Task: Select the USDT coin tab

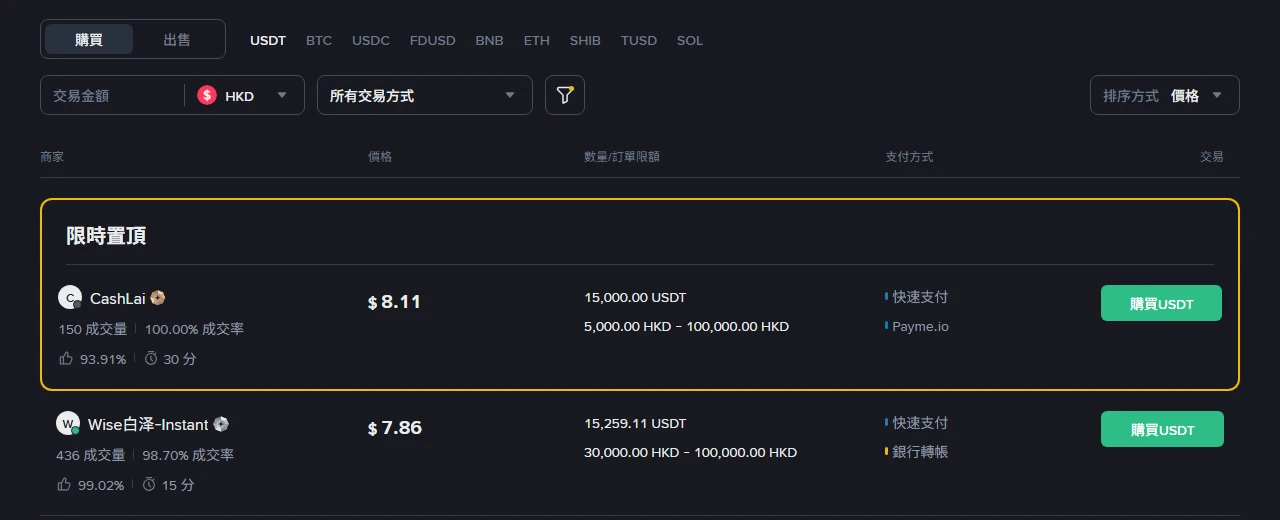Action: [x=268, y=41]
